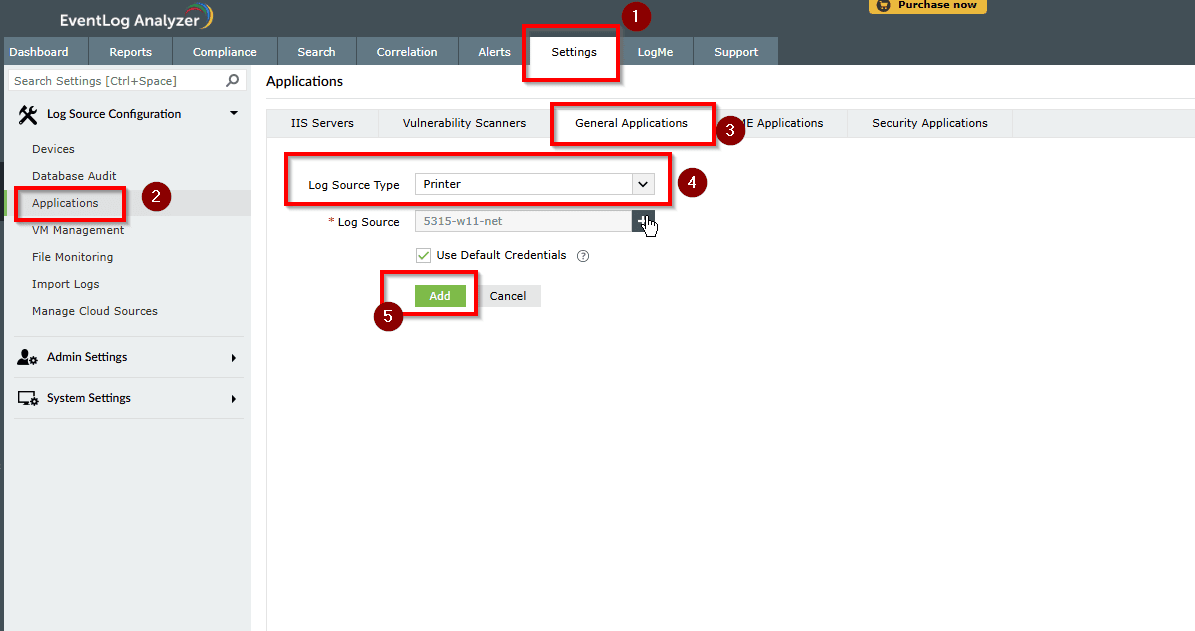Screen dimensions: 1195x631
Task: Click the EventLog Analyzer logo
Action: [136, 18]
